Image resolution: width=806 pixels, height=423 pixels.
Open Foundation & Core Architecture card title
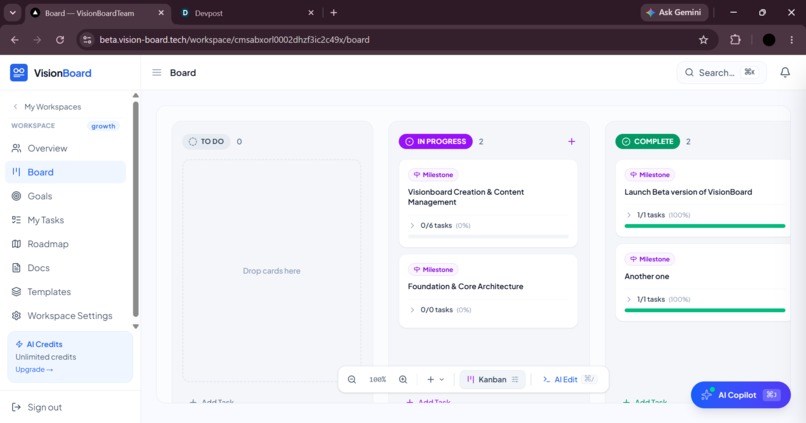[465, 286]
